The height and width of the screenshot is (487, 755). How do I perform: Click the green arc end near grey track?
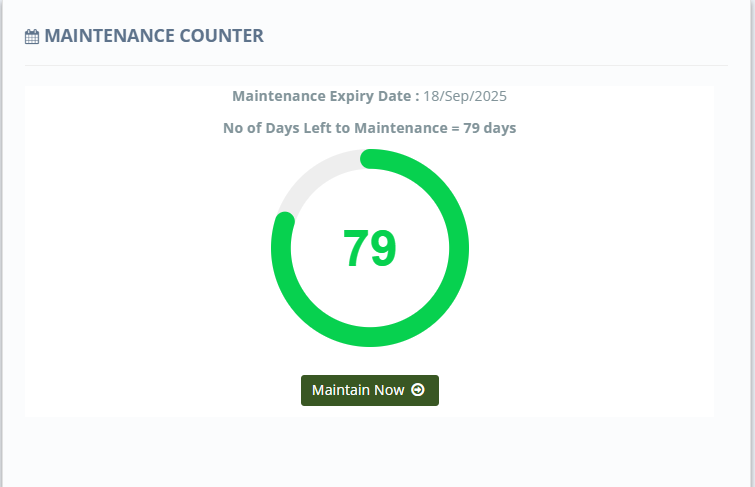pos(284,222)
